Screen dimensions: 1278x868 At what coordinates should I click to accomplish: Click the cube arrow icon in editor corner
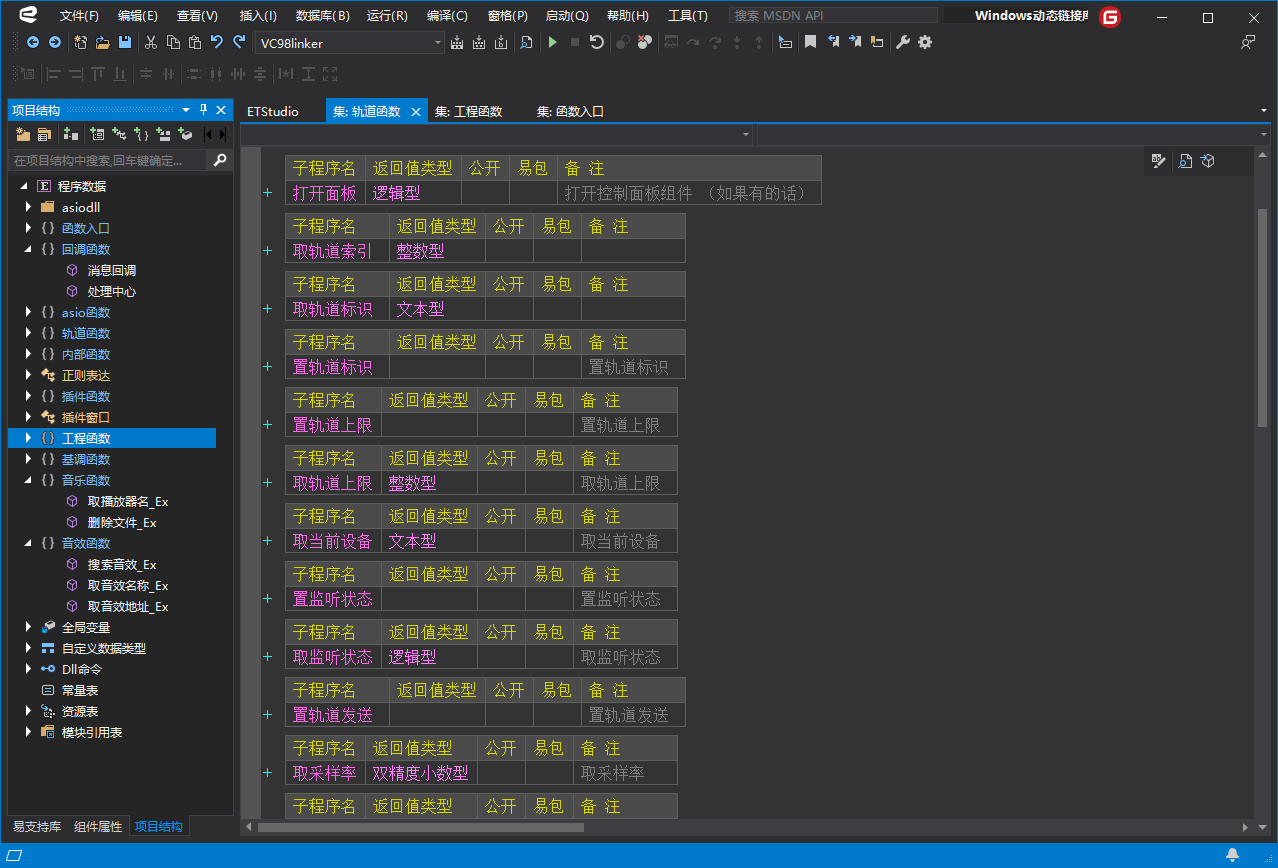[x=1208, y=160]
